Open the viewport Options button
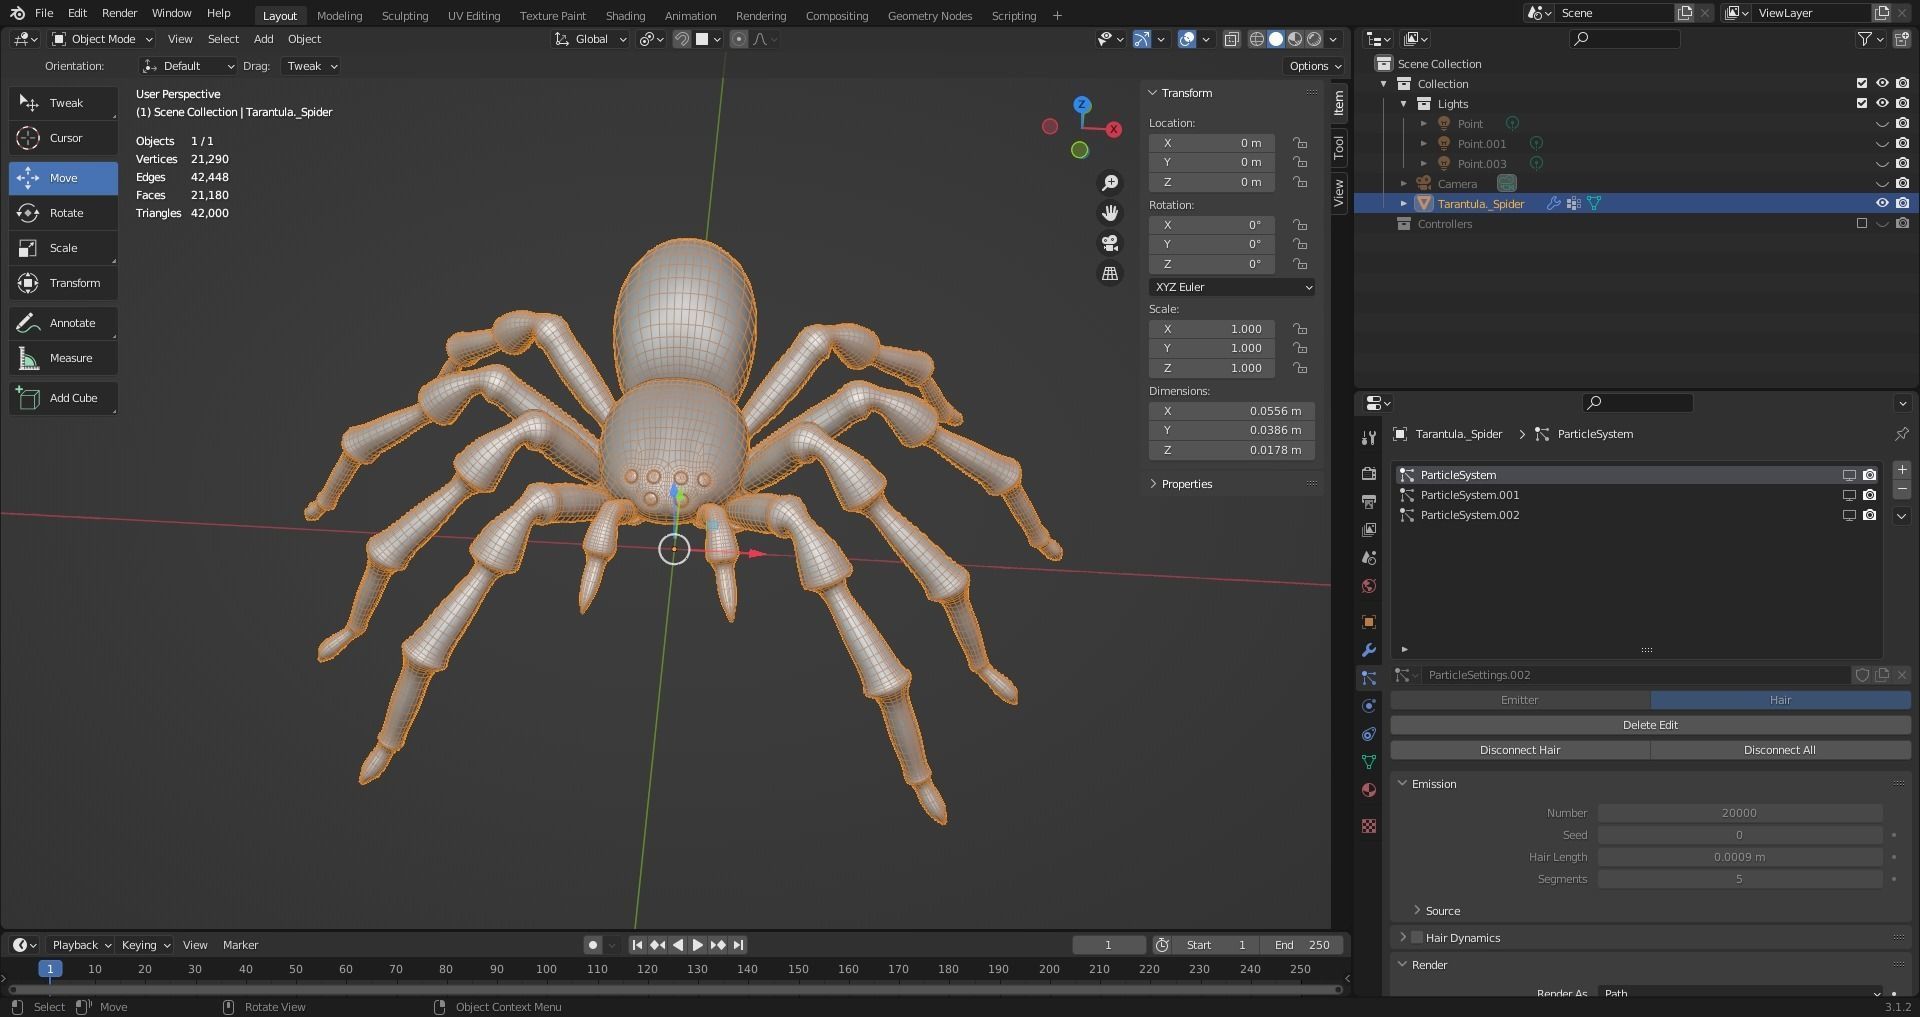This screenshot has width=1920, height=1017. pyautogui.click(x=1315, y=66)
